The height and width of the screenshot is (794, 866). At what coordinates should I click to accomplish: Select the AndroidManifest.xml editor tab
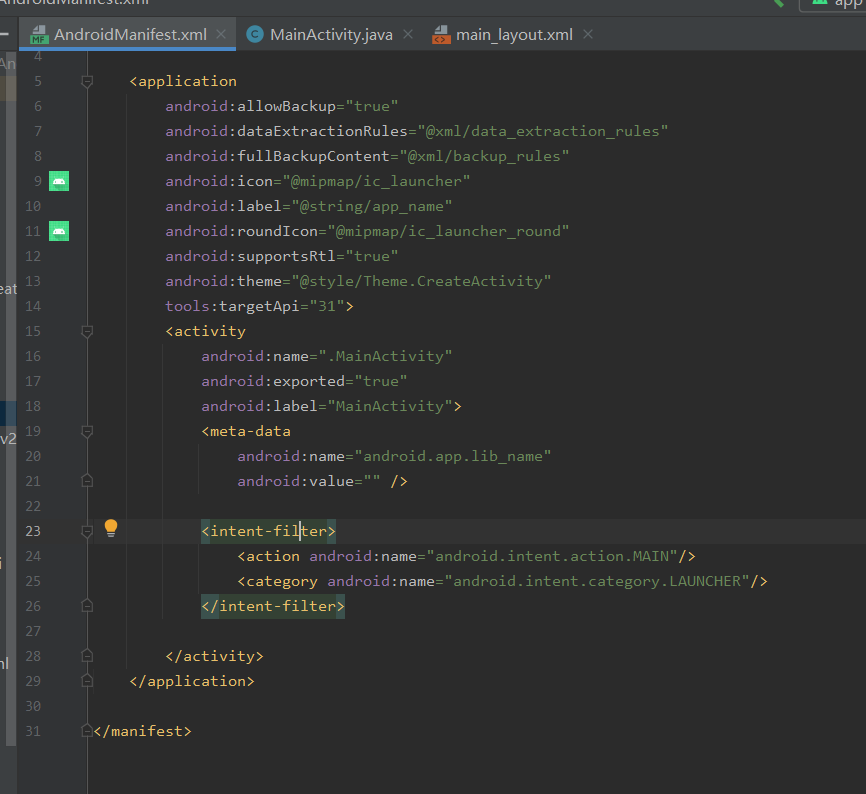click(130, 35)
